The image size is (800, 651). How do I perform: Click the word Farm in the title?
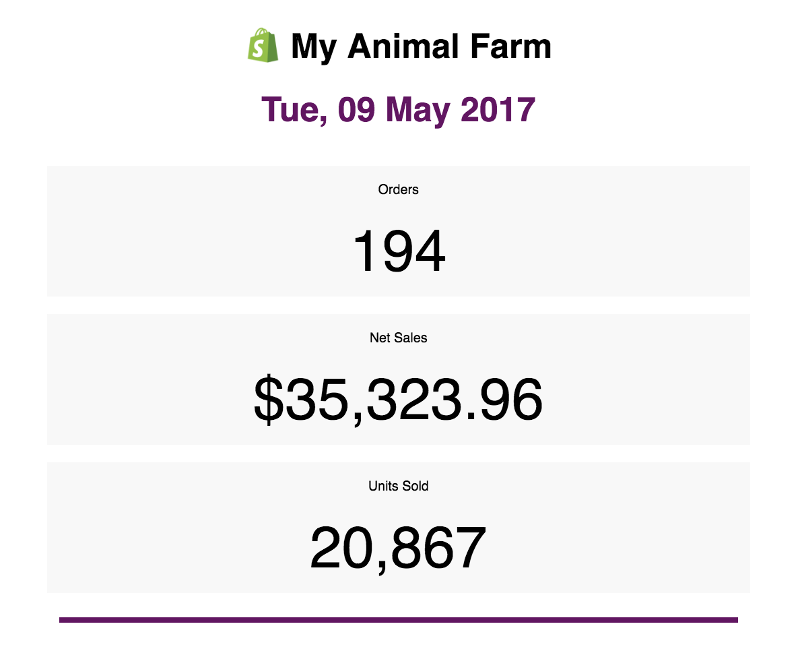pyautogui.click(x=511, y=46)
